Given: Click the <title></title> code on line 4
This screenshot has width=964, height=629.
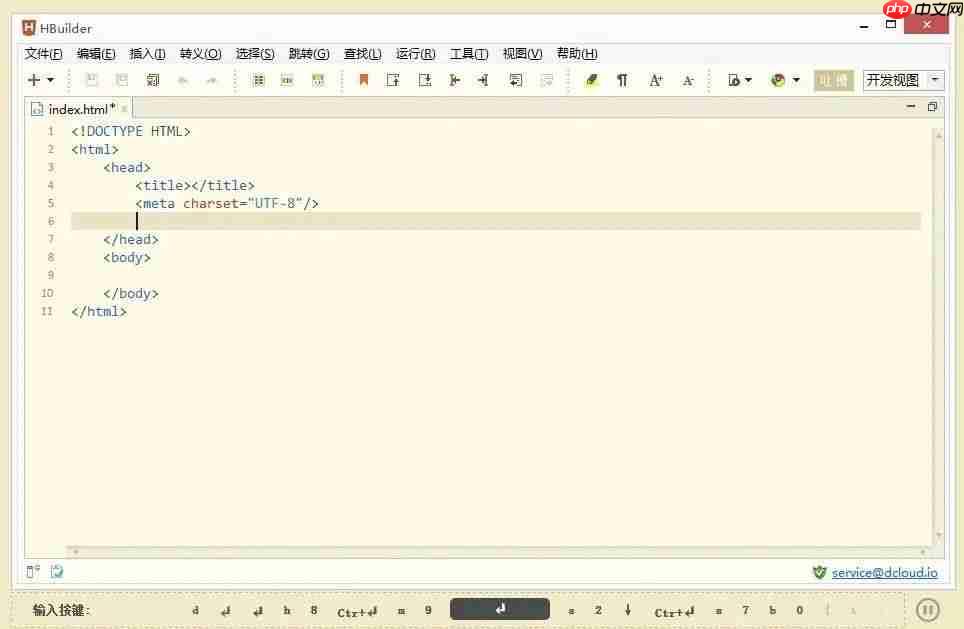Looking at the screenshot, I should [x=195, y=185].
